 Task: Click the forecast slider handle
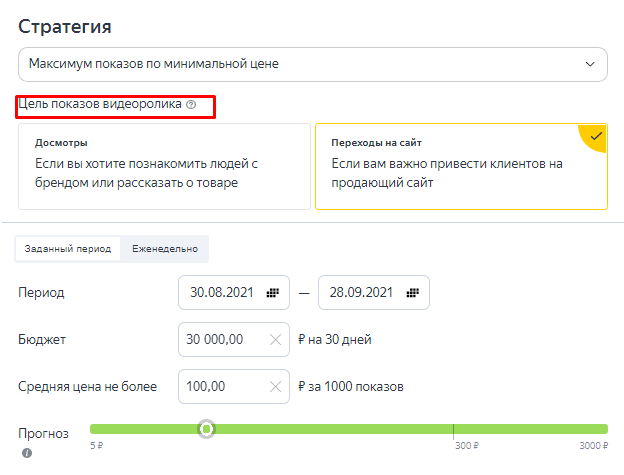coord(206,429)
